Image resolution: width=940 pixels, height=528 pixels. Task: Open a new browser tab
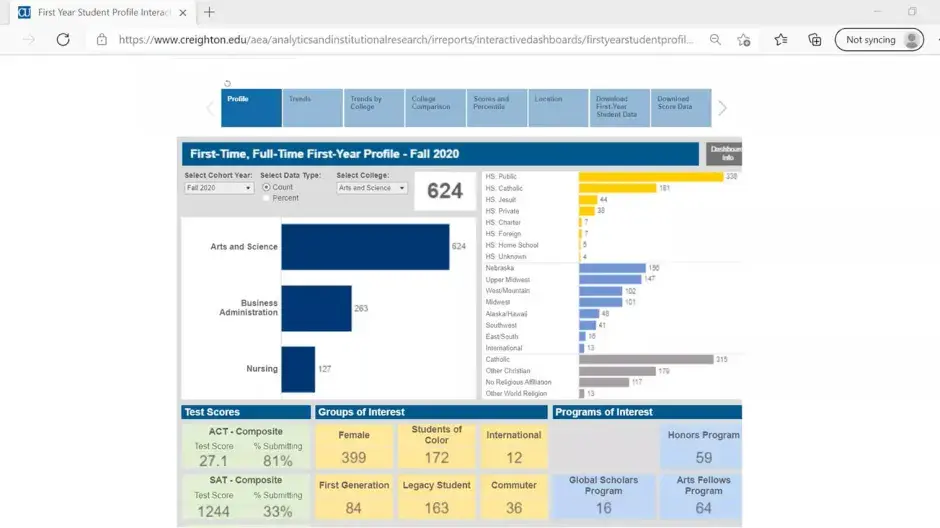(209, 12)
